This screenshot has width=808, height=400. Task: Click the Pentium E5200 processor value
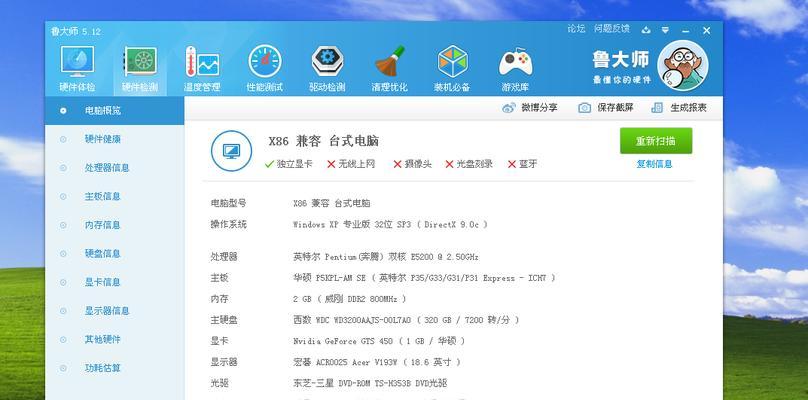point(386,257)
